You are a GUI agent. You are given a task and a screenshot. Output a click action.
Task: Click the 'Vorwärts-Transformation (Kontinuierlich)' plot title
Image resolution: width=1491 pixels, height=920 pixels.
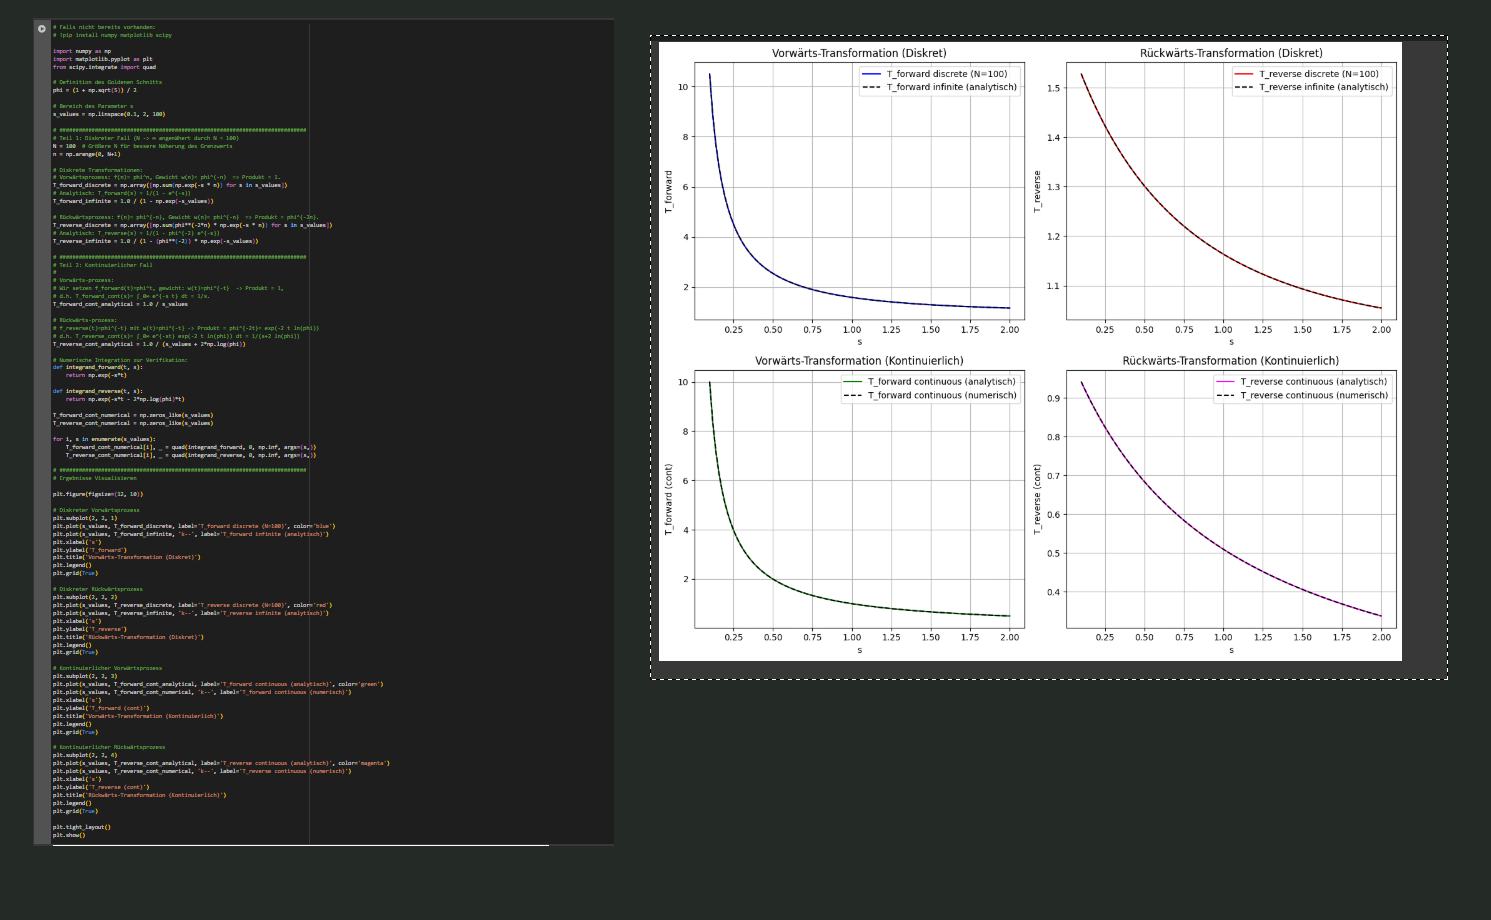[x=858, y=361]
